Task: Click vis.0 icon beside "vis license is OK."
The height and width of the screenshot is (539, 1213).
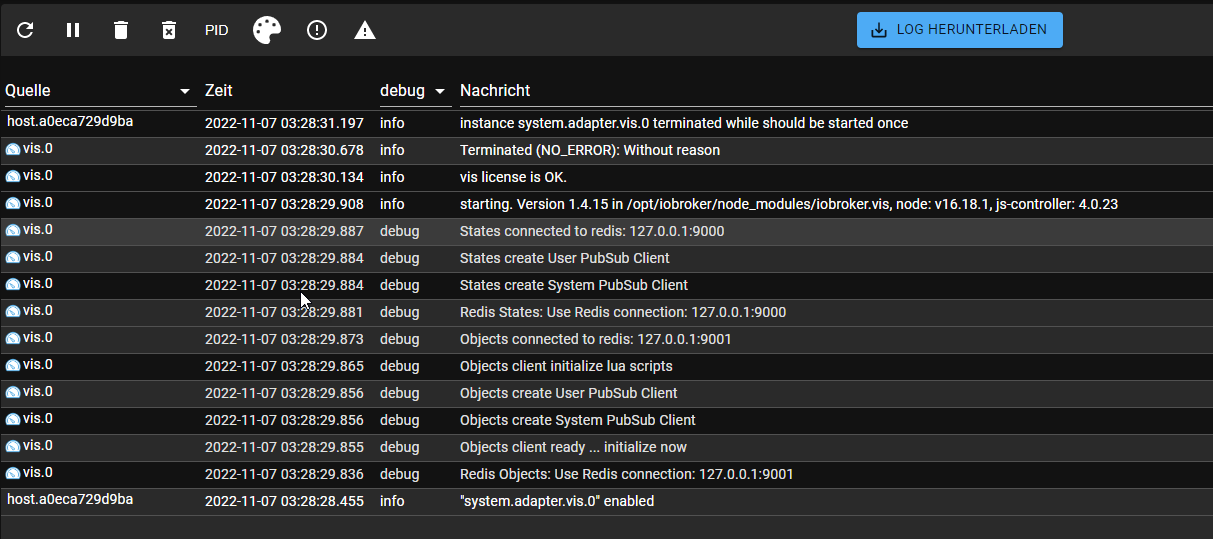Action: (x=13, y=176)
